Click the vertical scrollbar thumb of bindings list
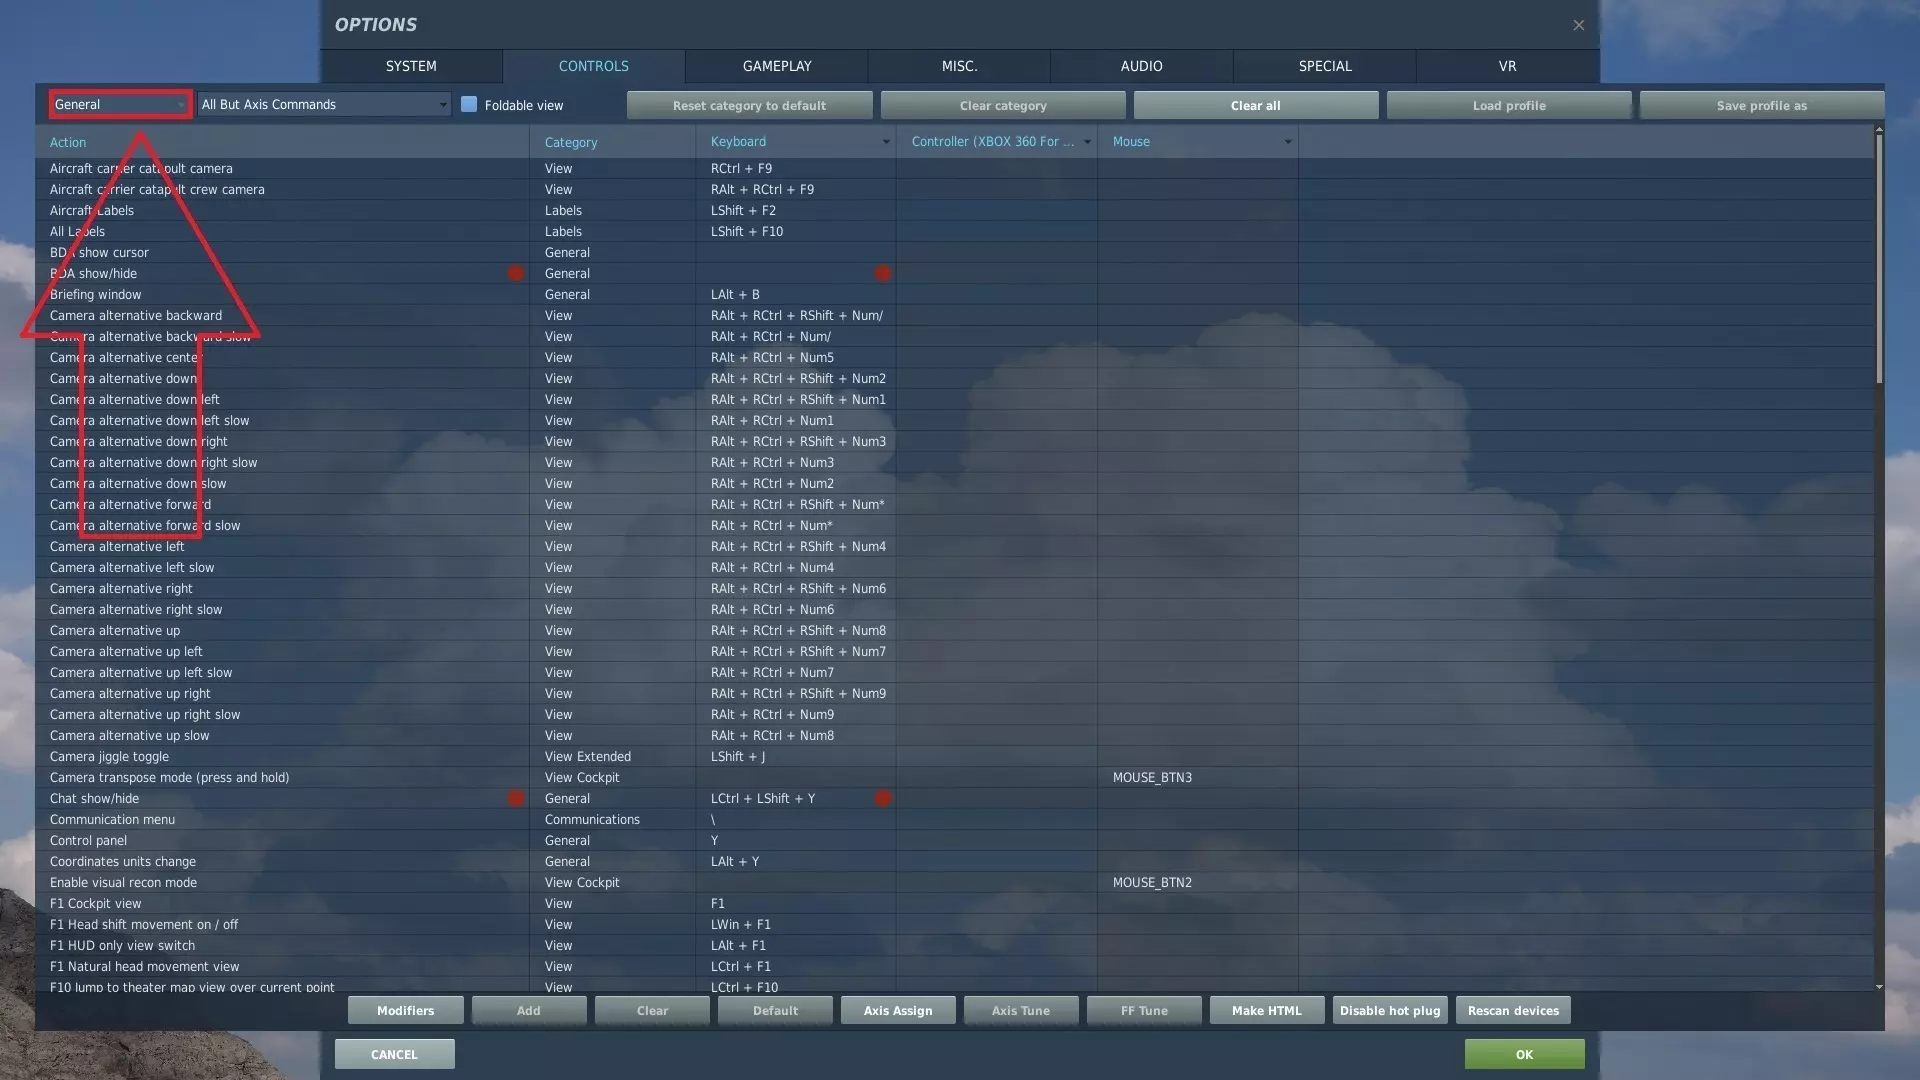 tap(1879, 260)
